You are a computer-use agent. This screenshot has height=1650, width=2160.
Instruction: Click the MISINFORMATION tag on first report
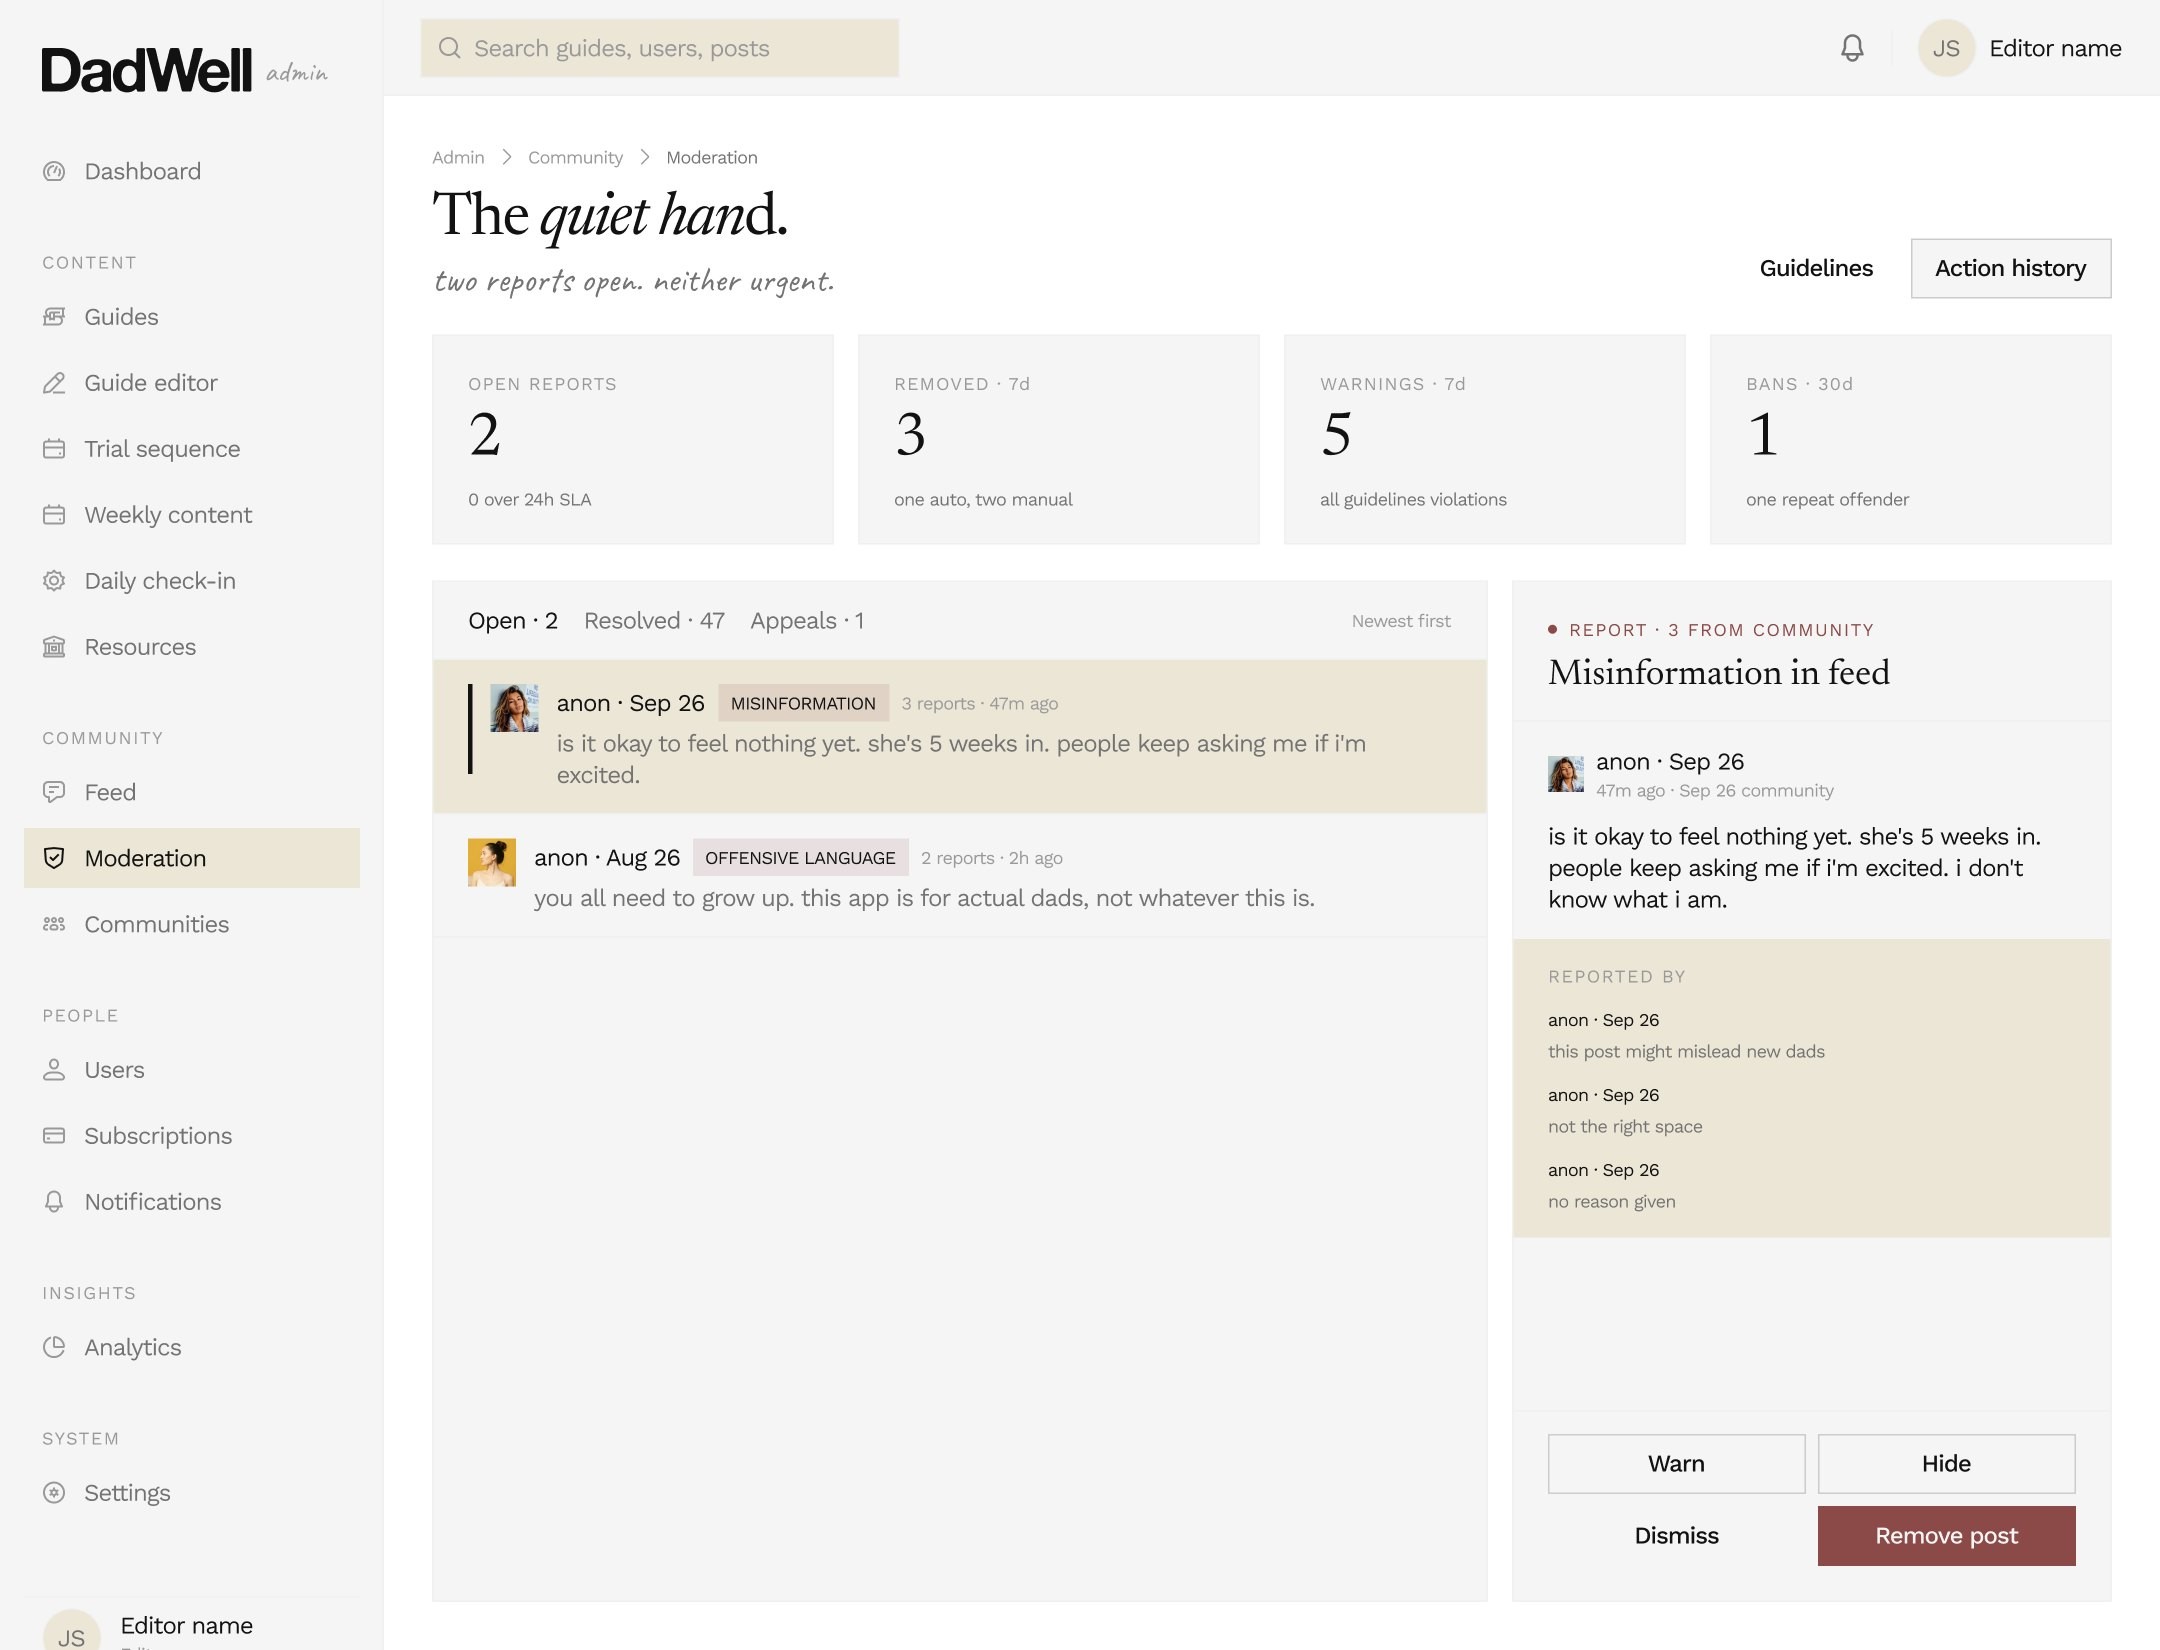coord(803,703)
